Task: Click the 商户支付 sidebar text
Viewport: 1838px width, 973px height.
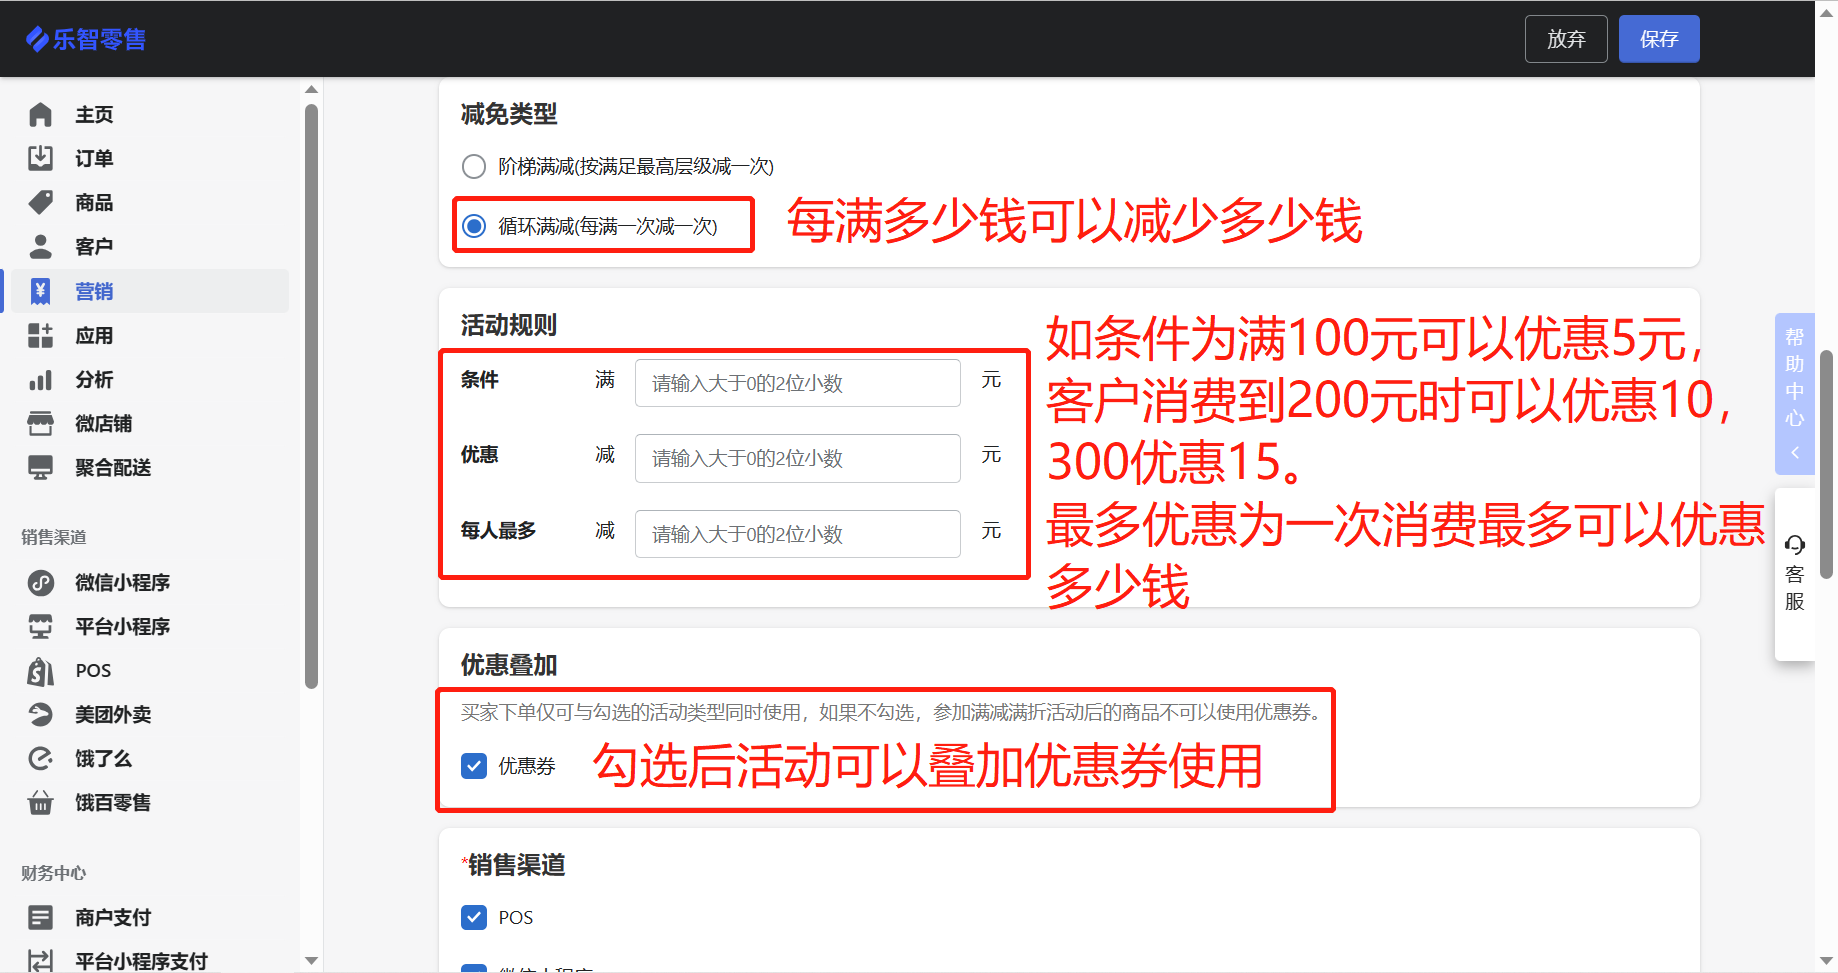Action: pos(113,917)
